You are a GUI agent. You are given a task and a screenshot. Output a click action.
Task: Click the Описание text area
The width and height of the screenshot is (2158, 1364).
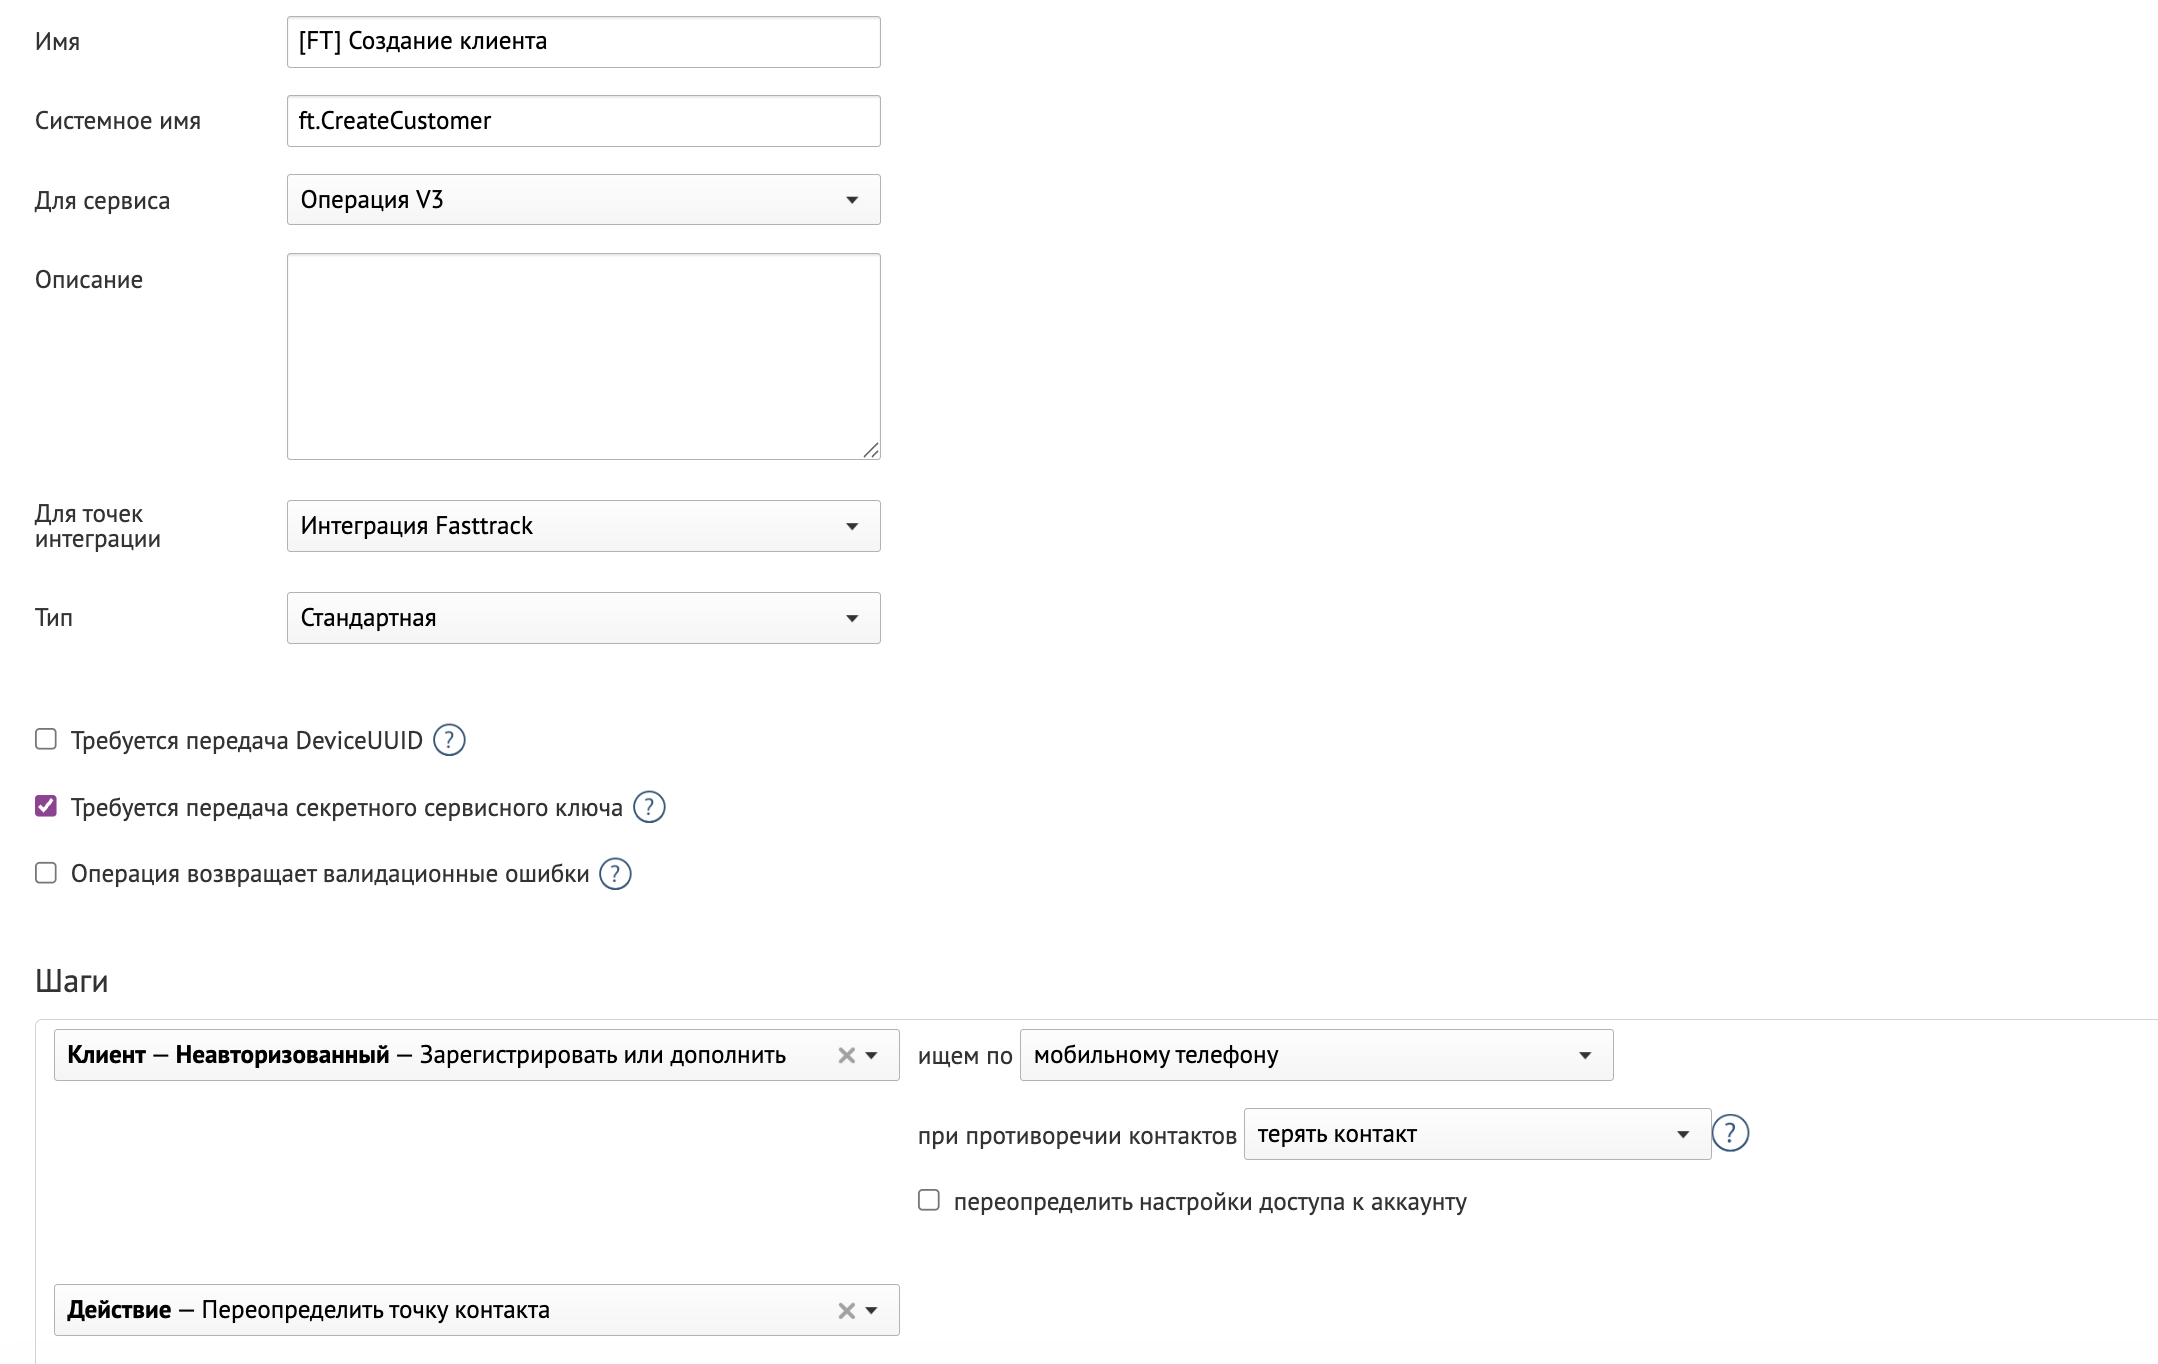coord(583,355)
